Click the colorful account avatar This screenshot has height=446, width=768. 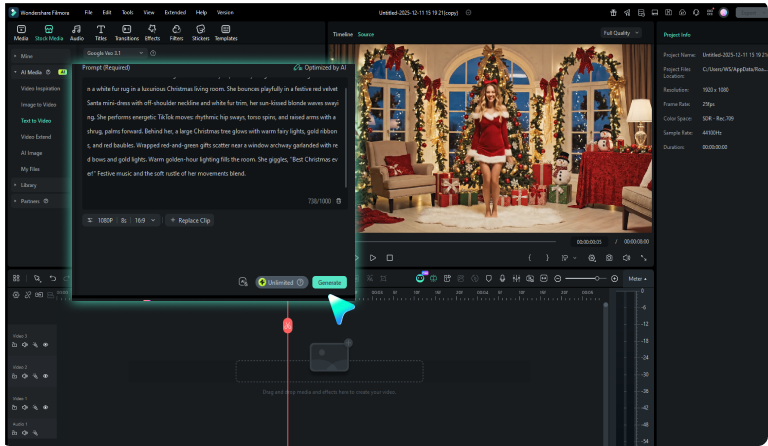pos(723,13)
